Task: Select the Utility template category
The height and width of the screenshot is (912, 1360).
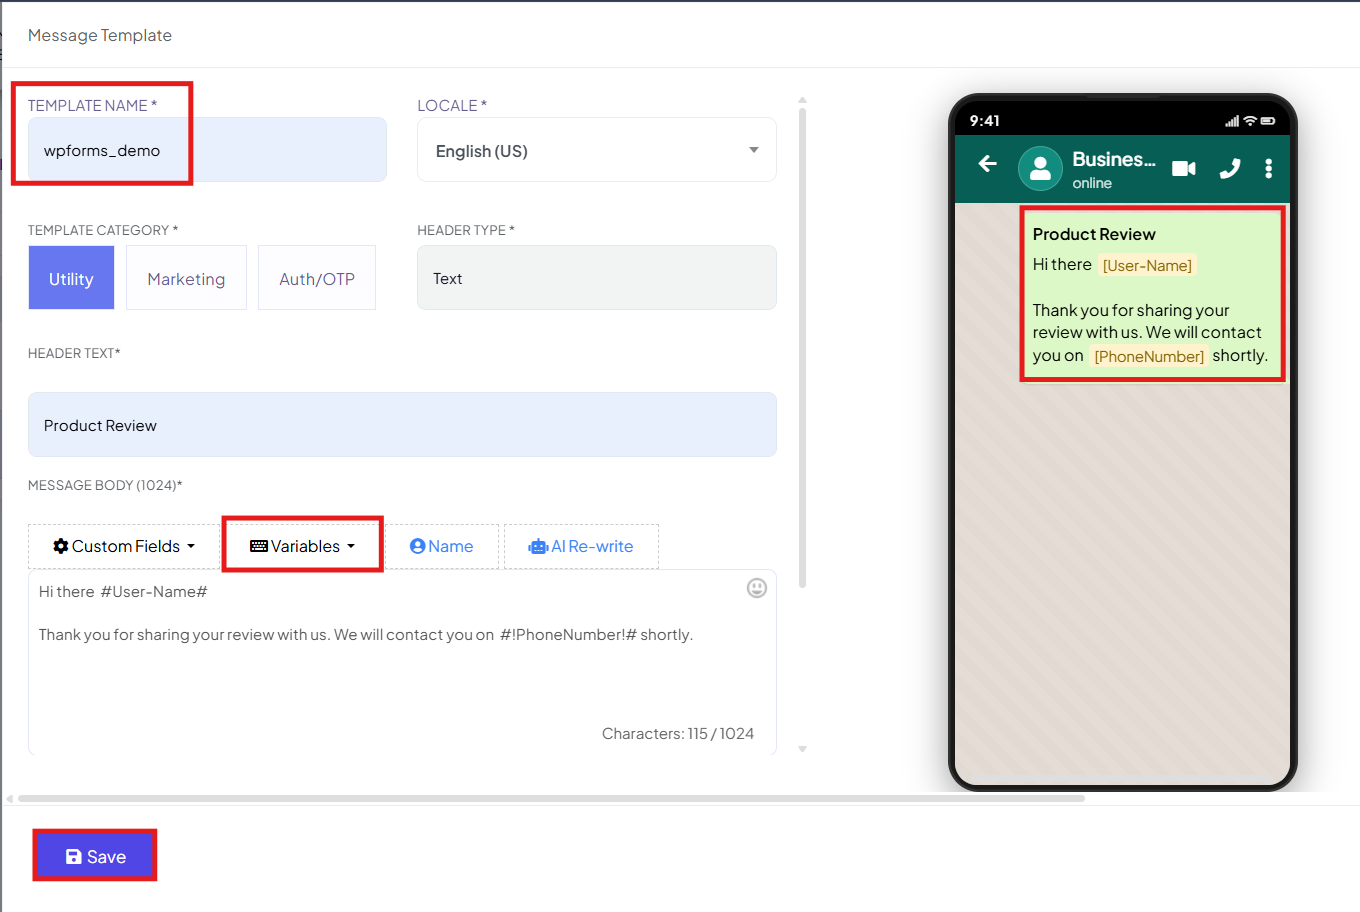Action: [71, 278]
